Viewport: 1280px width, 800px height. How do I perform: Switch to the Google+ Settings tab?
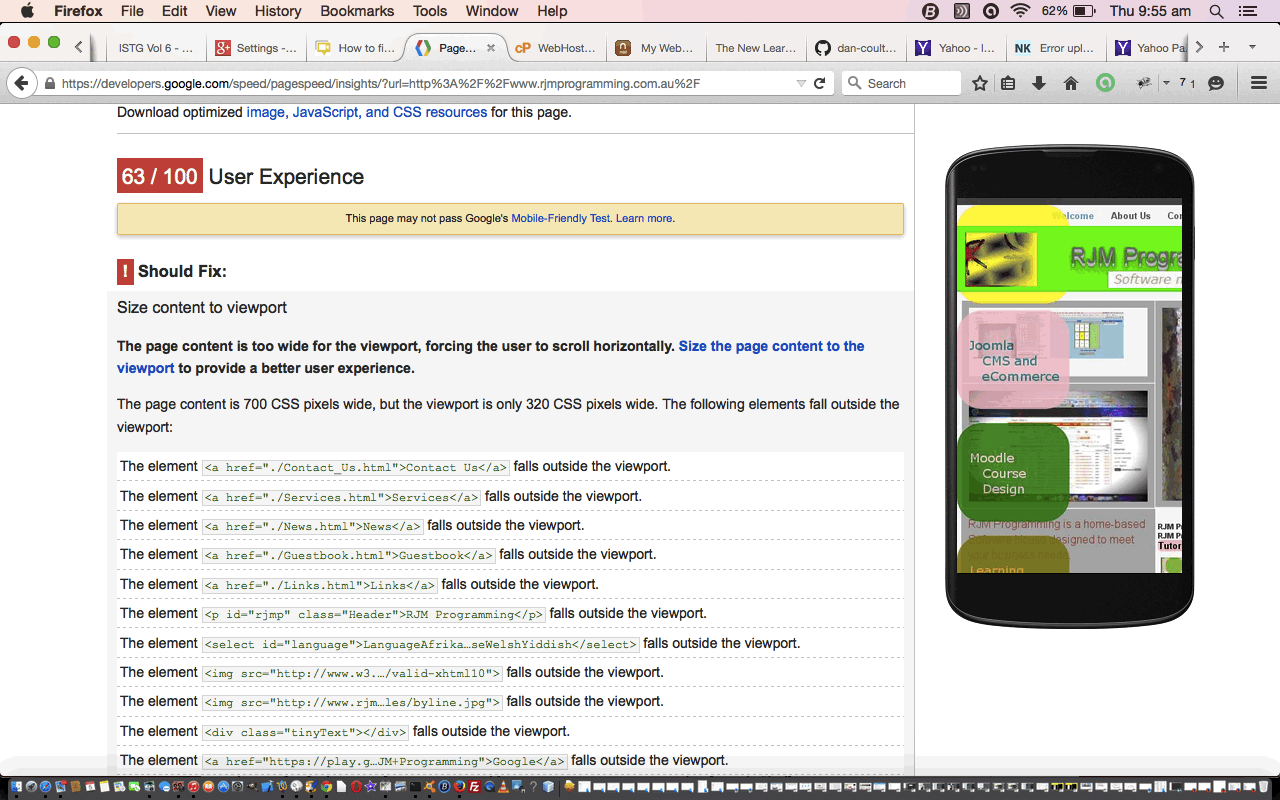256,48
